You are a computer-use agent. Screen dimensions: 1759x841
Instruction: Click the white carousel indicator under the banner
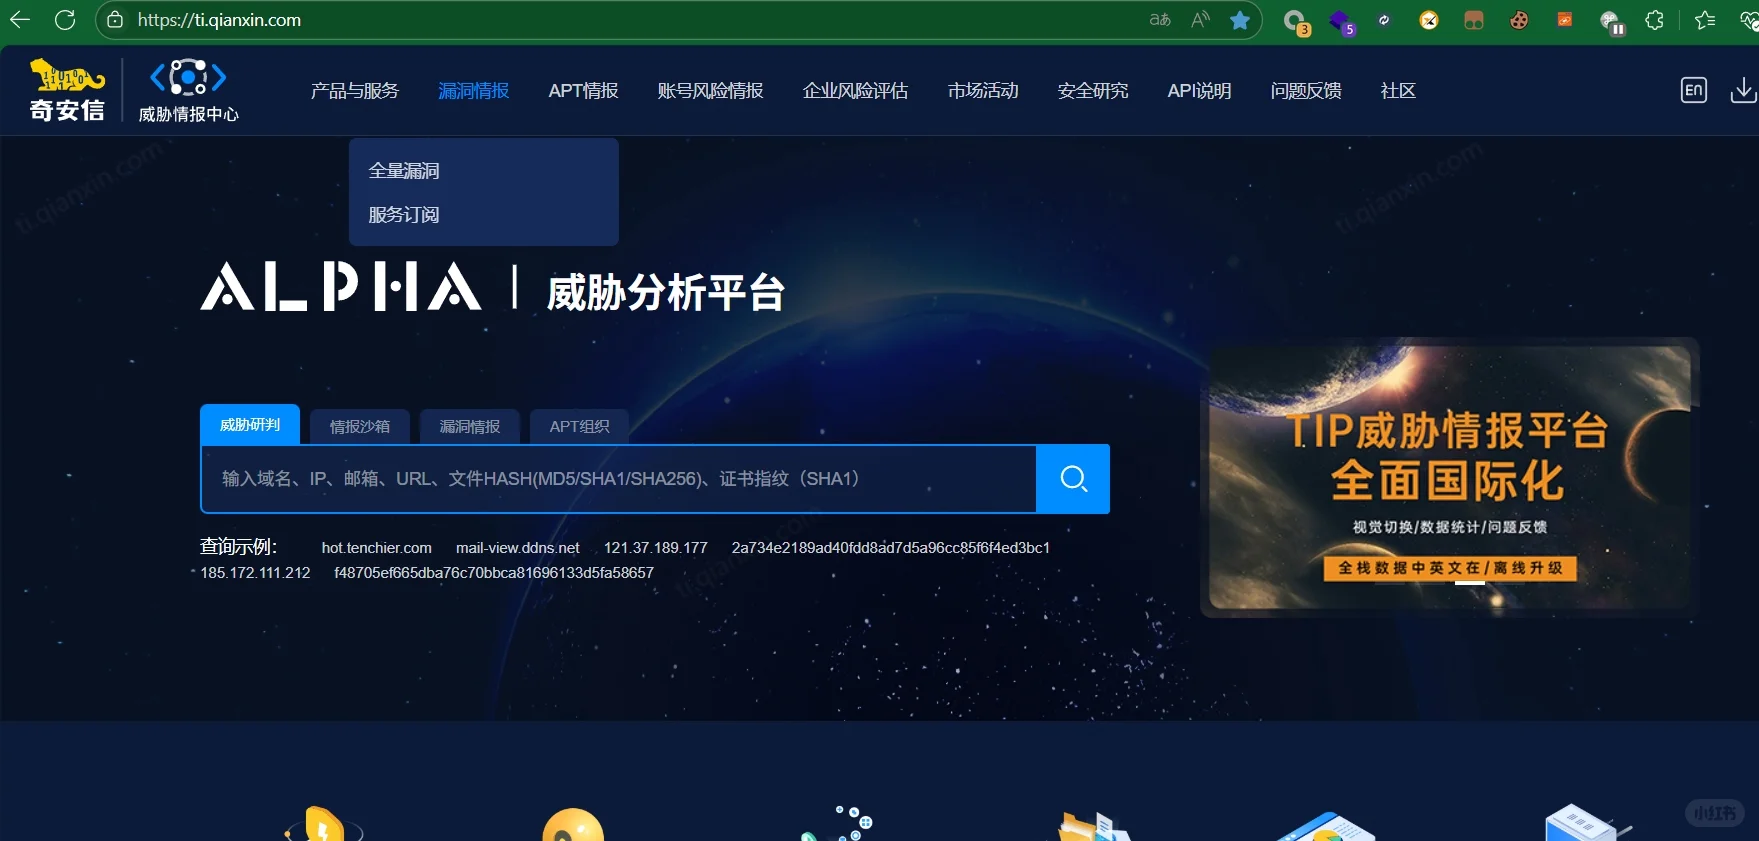click(x=1469, y=582)
